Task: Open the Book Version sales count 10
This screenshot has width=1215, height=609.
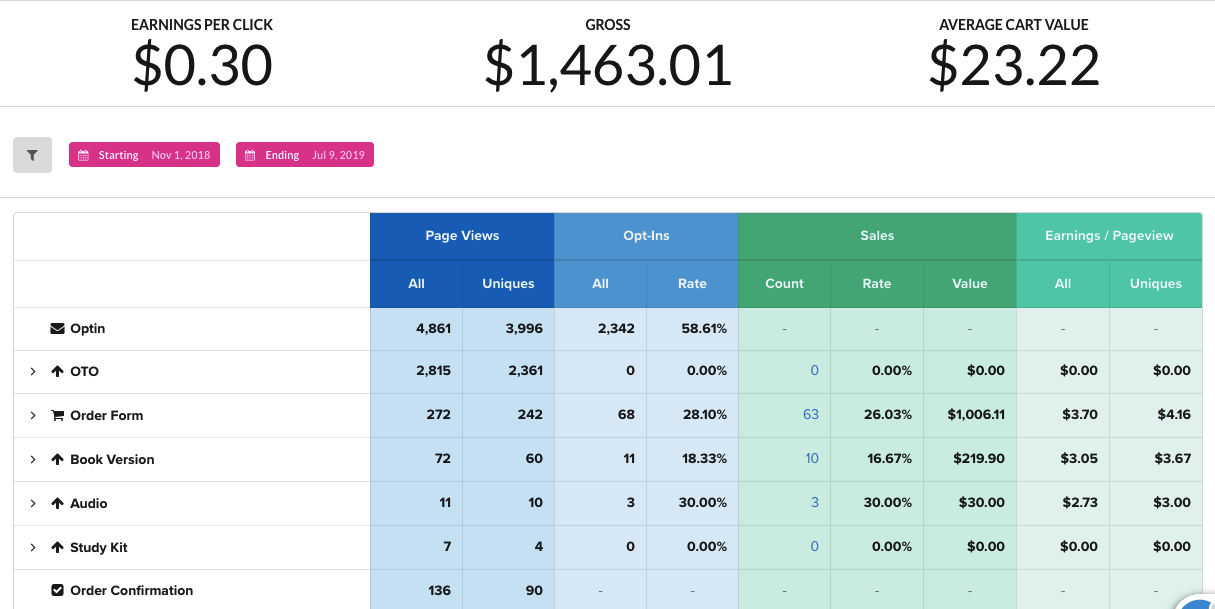Action: [811, 459]
